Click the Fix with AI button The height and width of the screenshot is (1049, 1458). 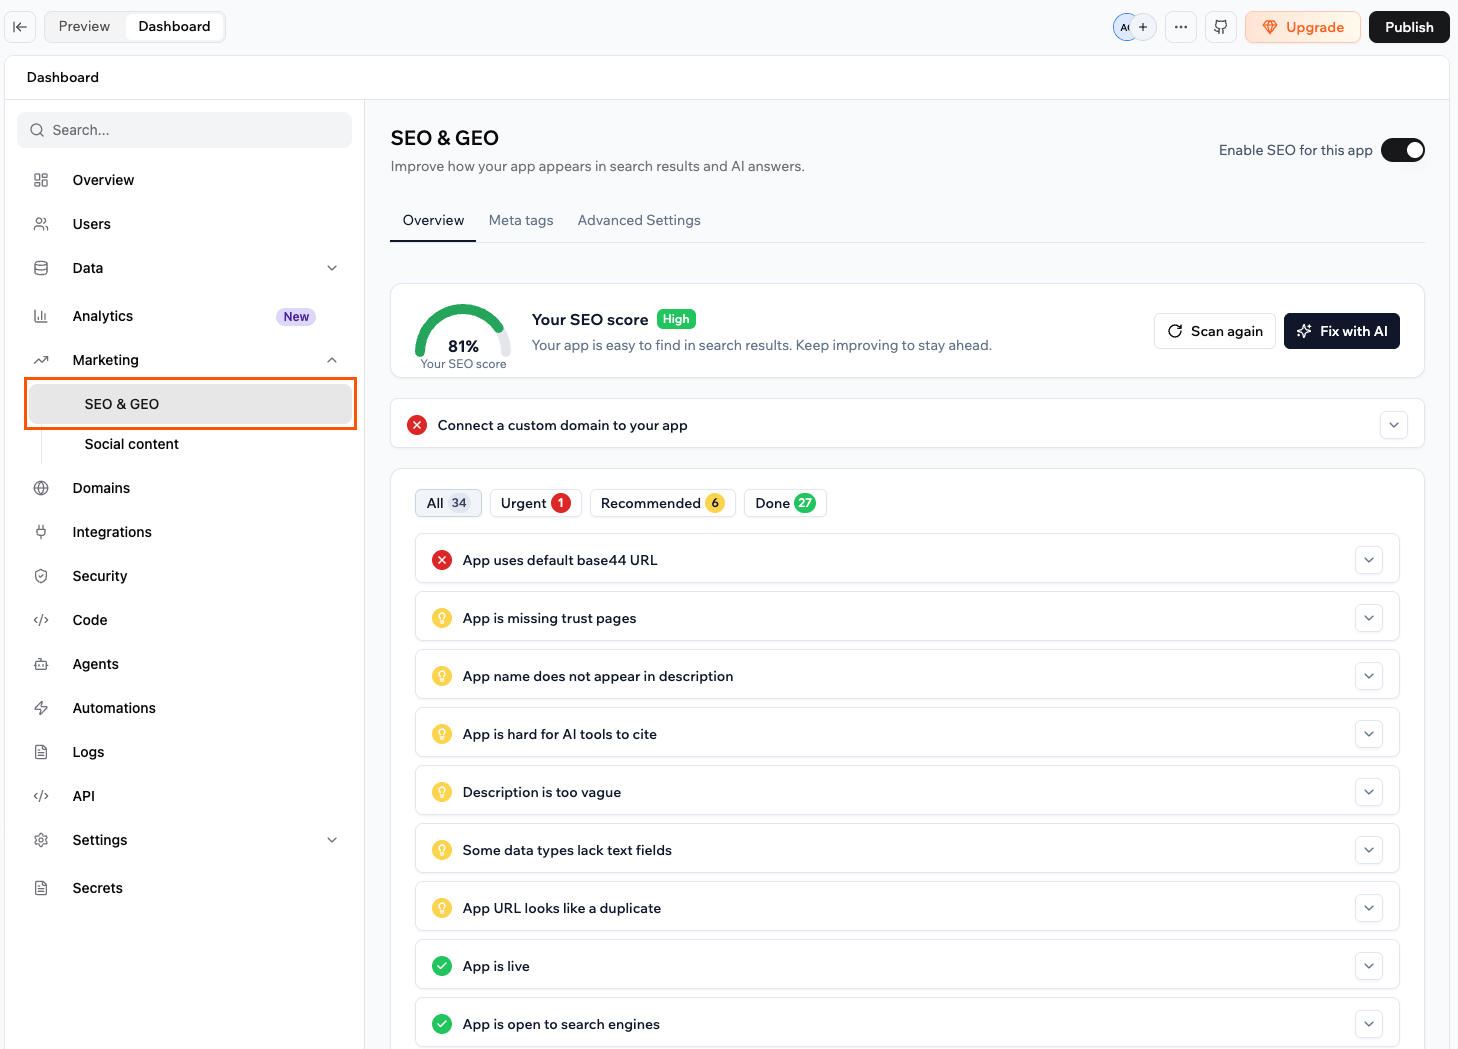1342,331
